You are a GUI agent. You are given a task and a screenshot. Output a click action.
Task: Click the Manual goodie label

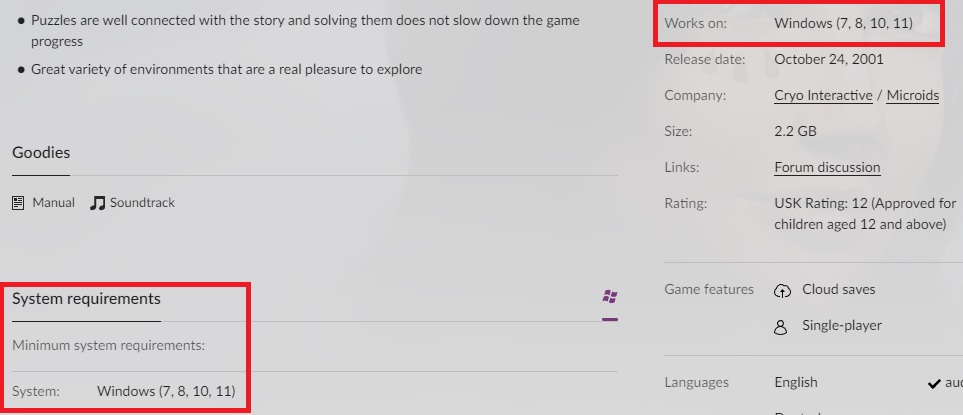tap(53, 203)
